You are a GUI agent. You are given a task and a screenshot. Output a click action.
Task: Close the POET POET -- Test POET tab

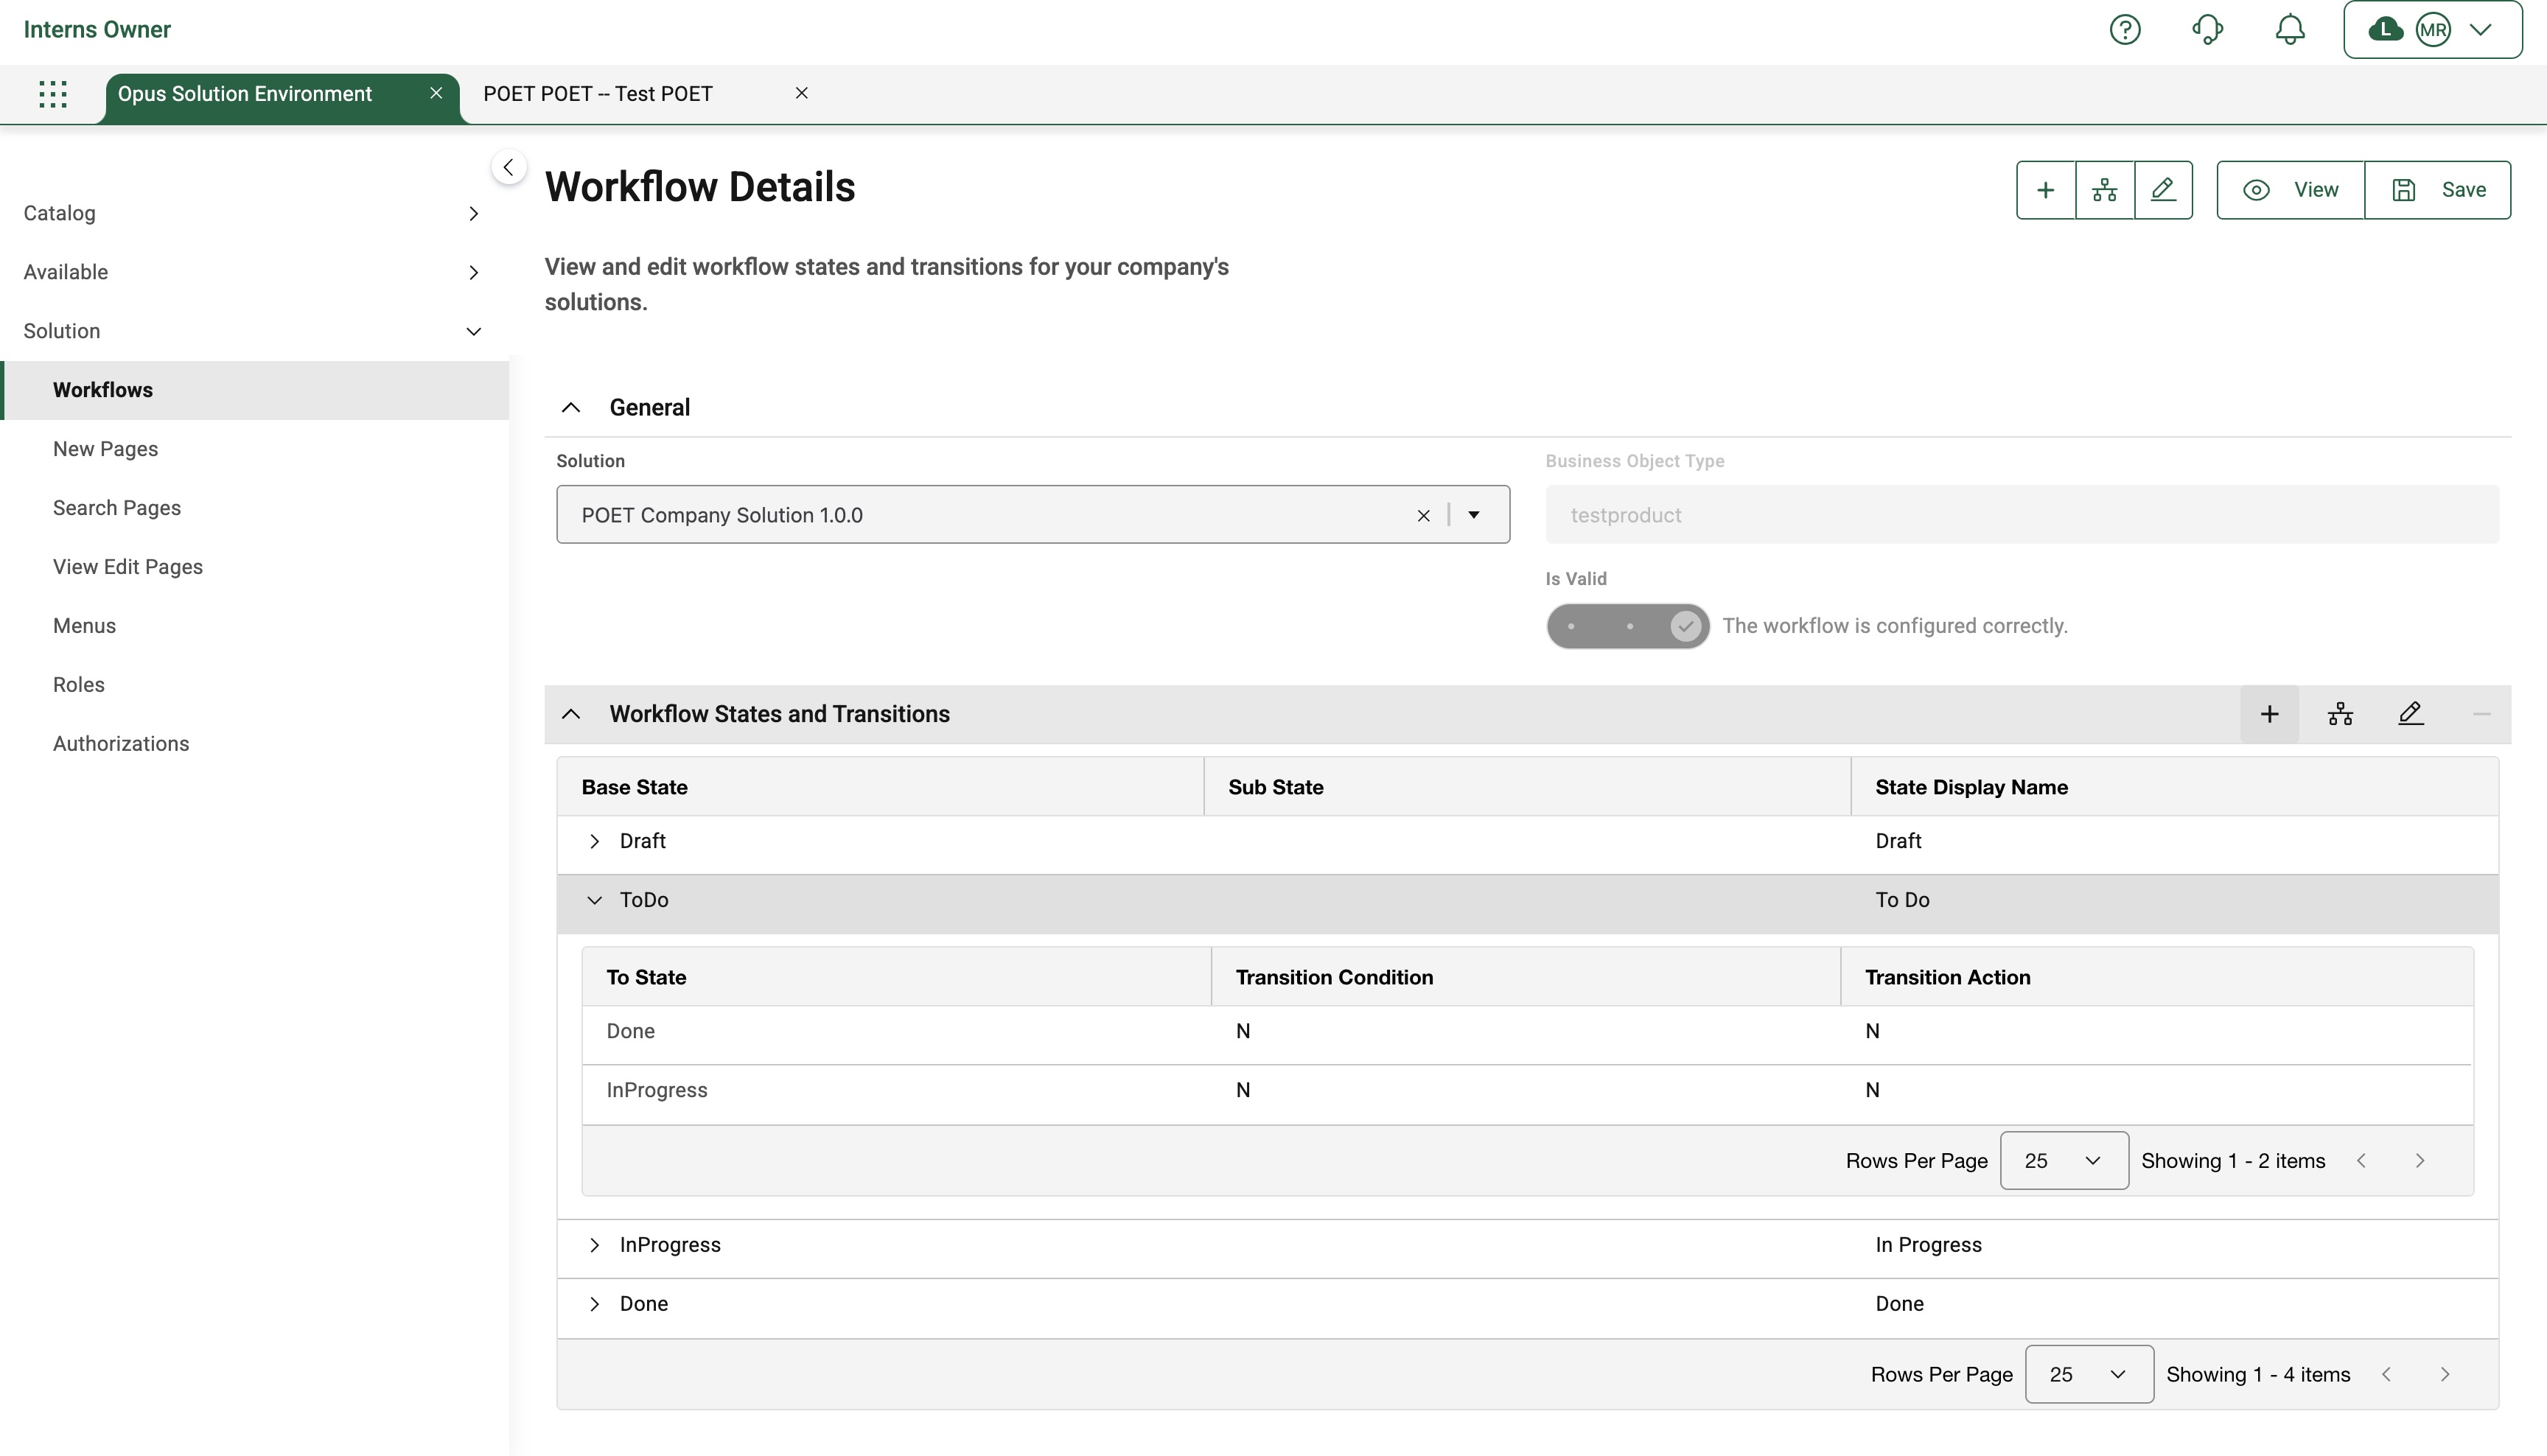(801, 93)
